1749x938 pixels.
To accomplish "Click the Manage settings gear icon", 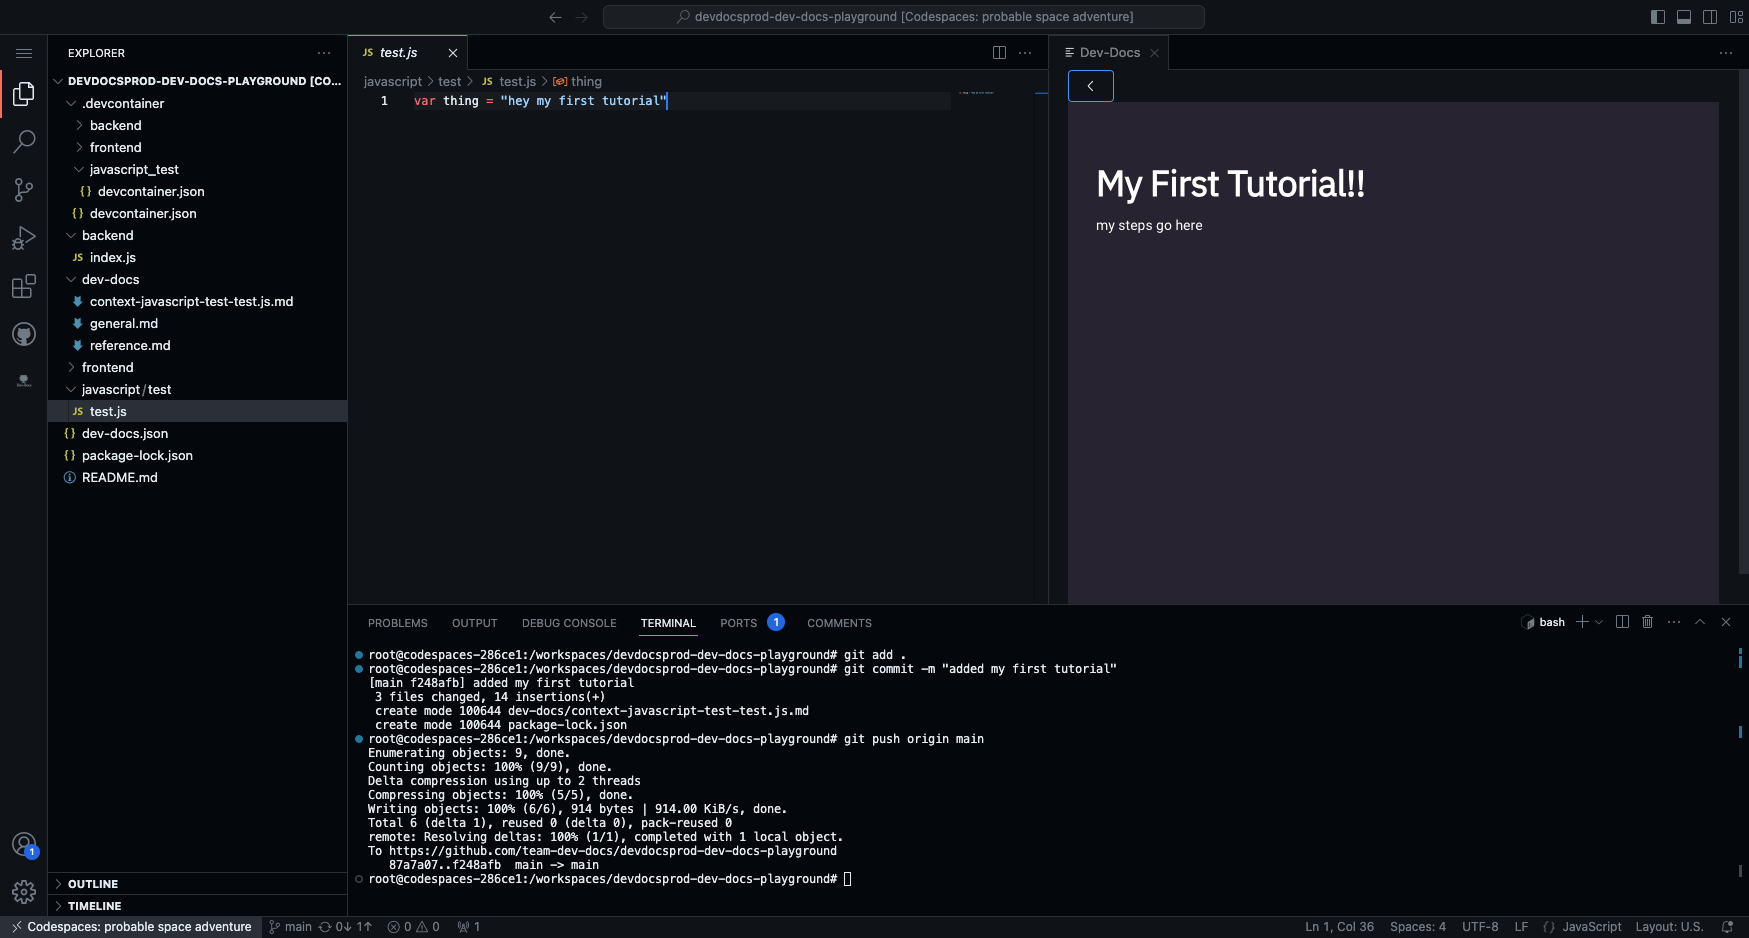I will point(24,891).
